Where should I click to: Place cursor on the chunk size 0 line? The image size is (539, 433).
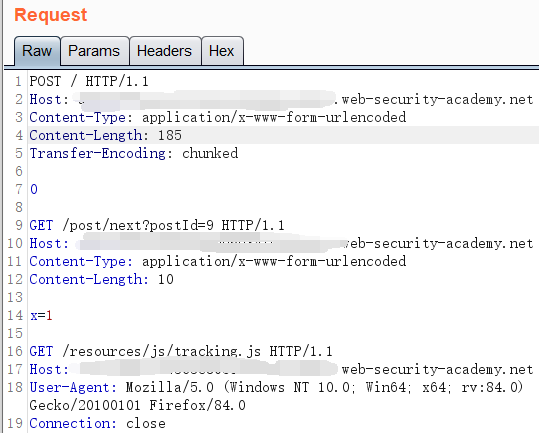(x=34, y=189)
